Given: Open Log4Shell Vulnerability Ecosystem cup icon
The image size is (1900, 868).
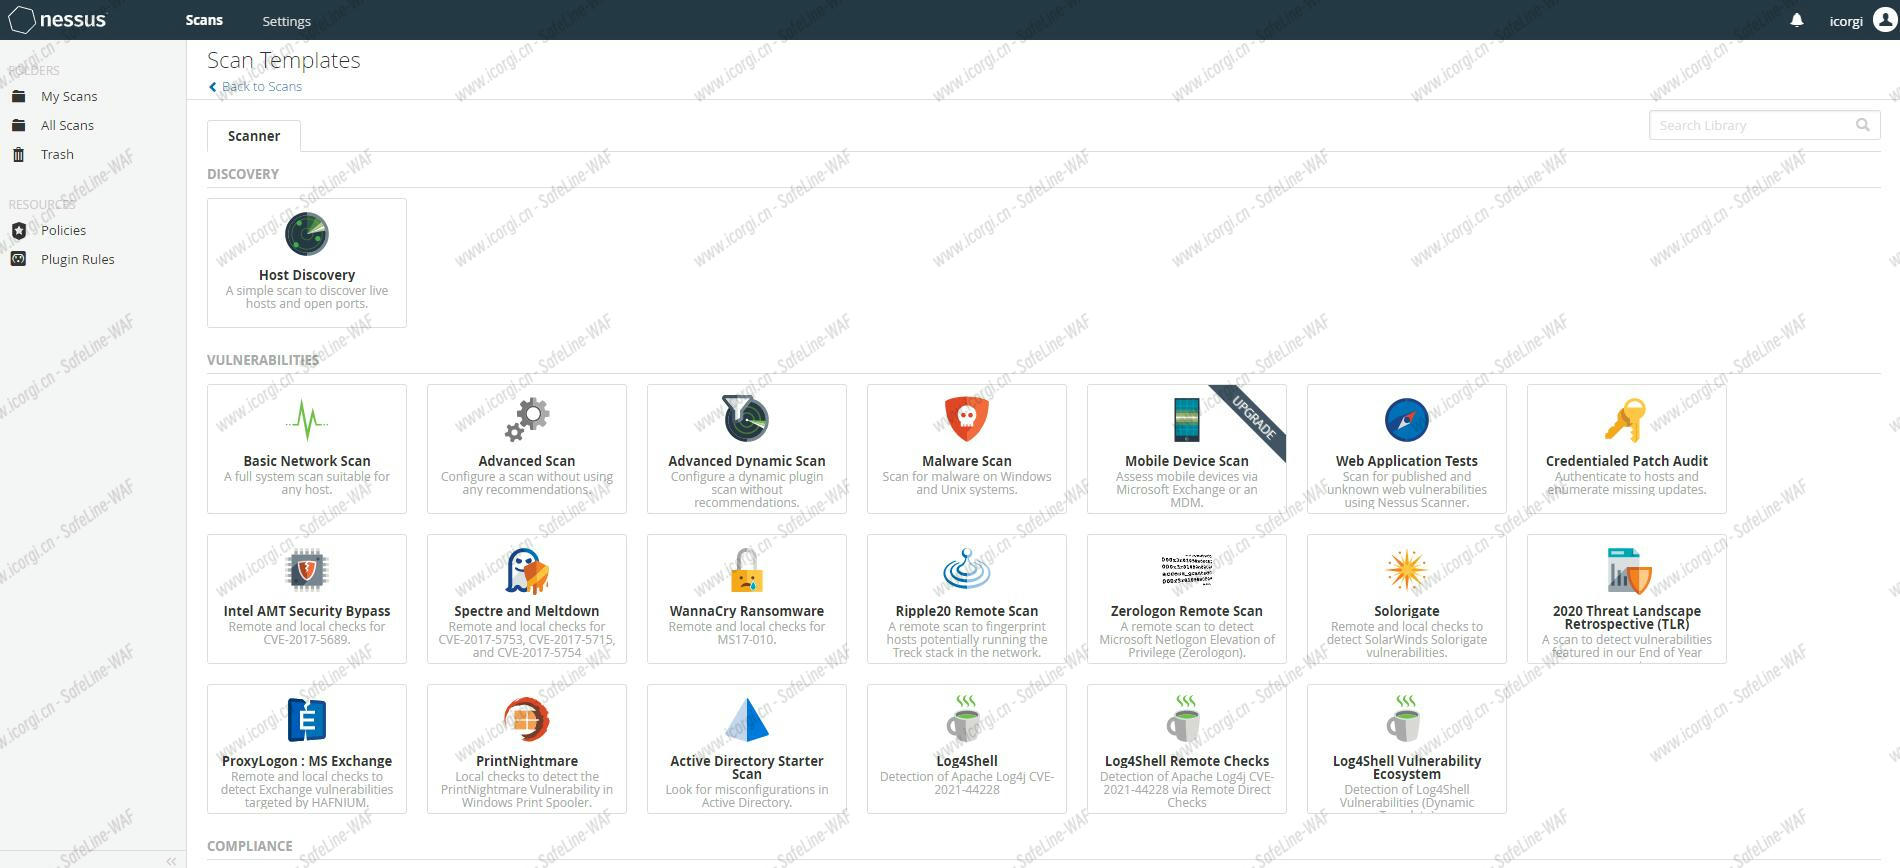Looking at the screenshot, I should tap(1404, 719).
